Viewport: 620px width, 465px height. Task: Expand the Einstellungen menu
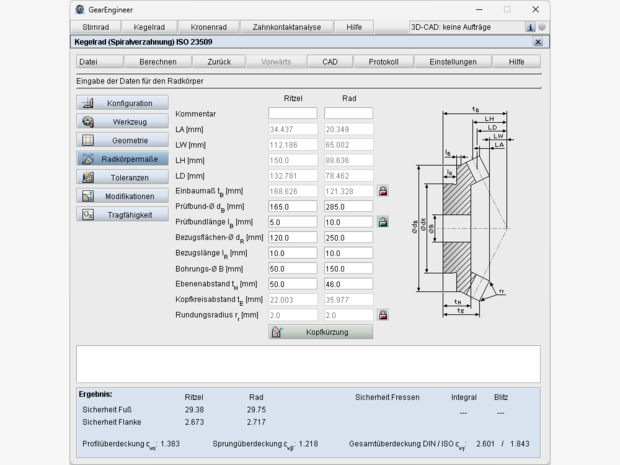[452, 61]
